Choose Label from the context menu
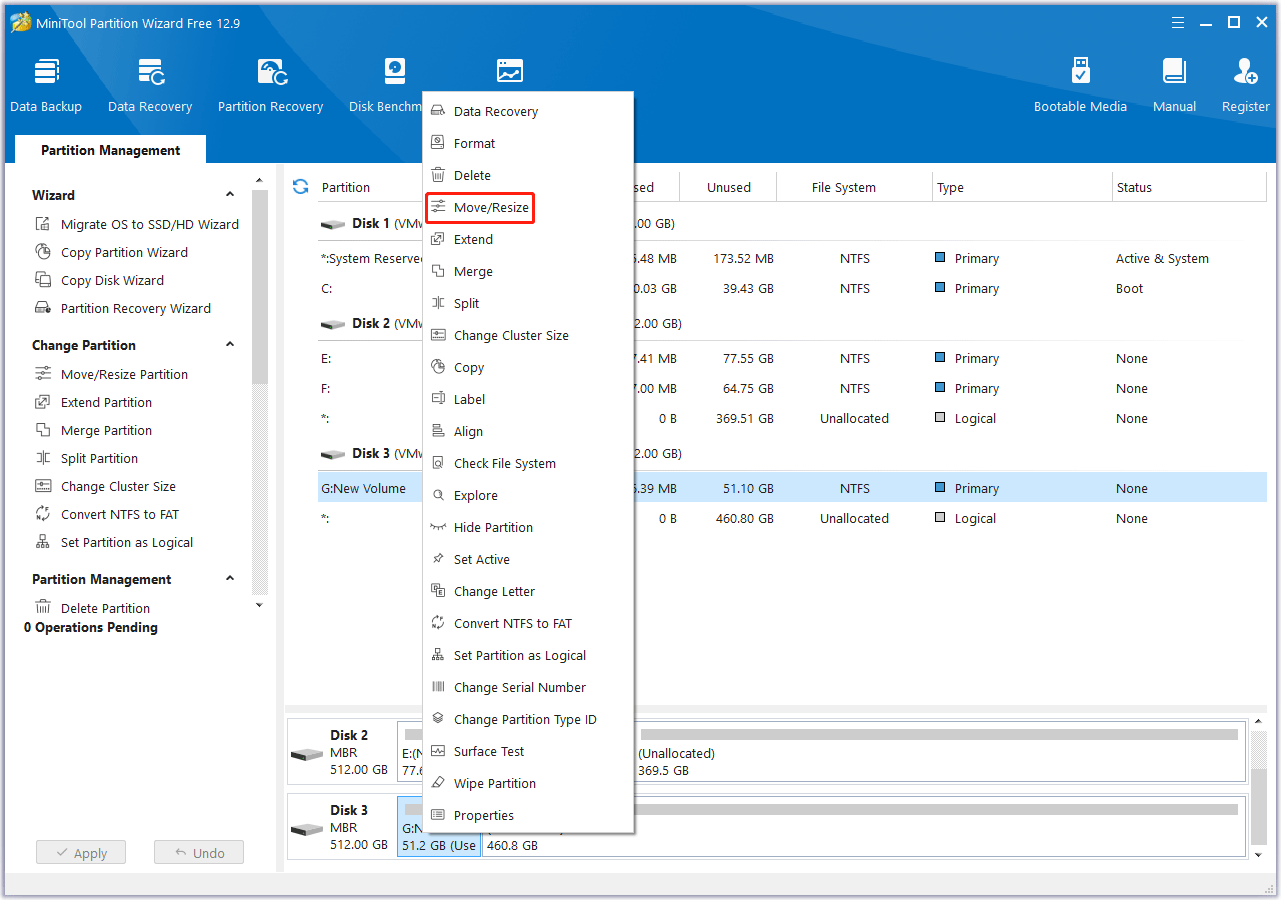Screen dimensions: 1281x900 click(528, 399)
